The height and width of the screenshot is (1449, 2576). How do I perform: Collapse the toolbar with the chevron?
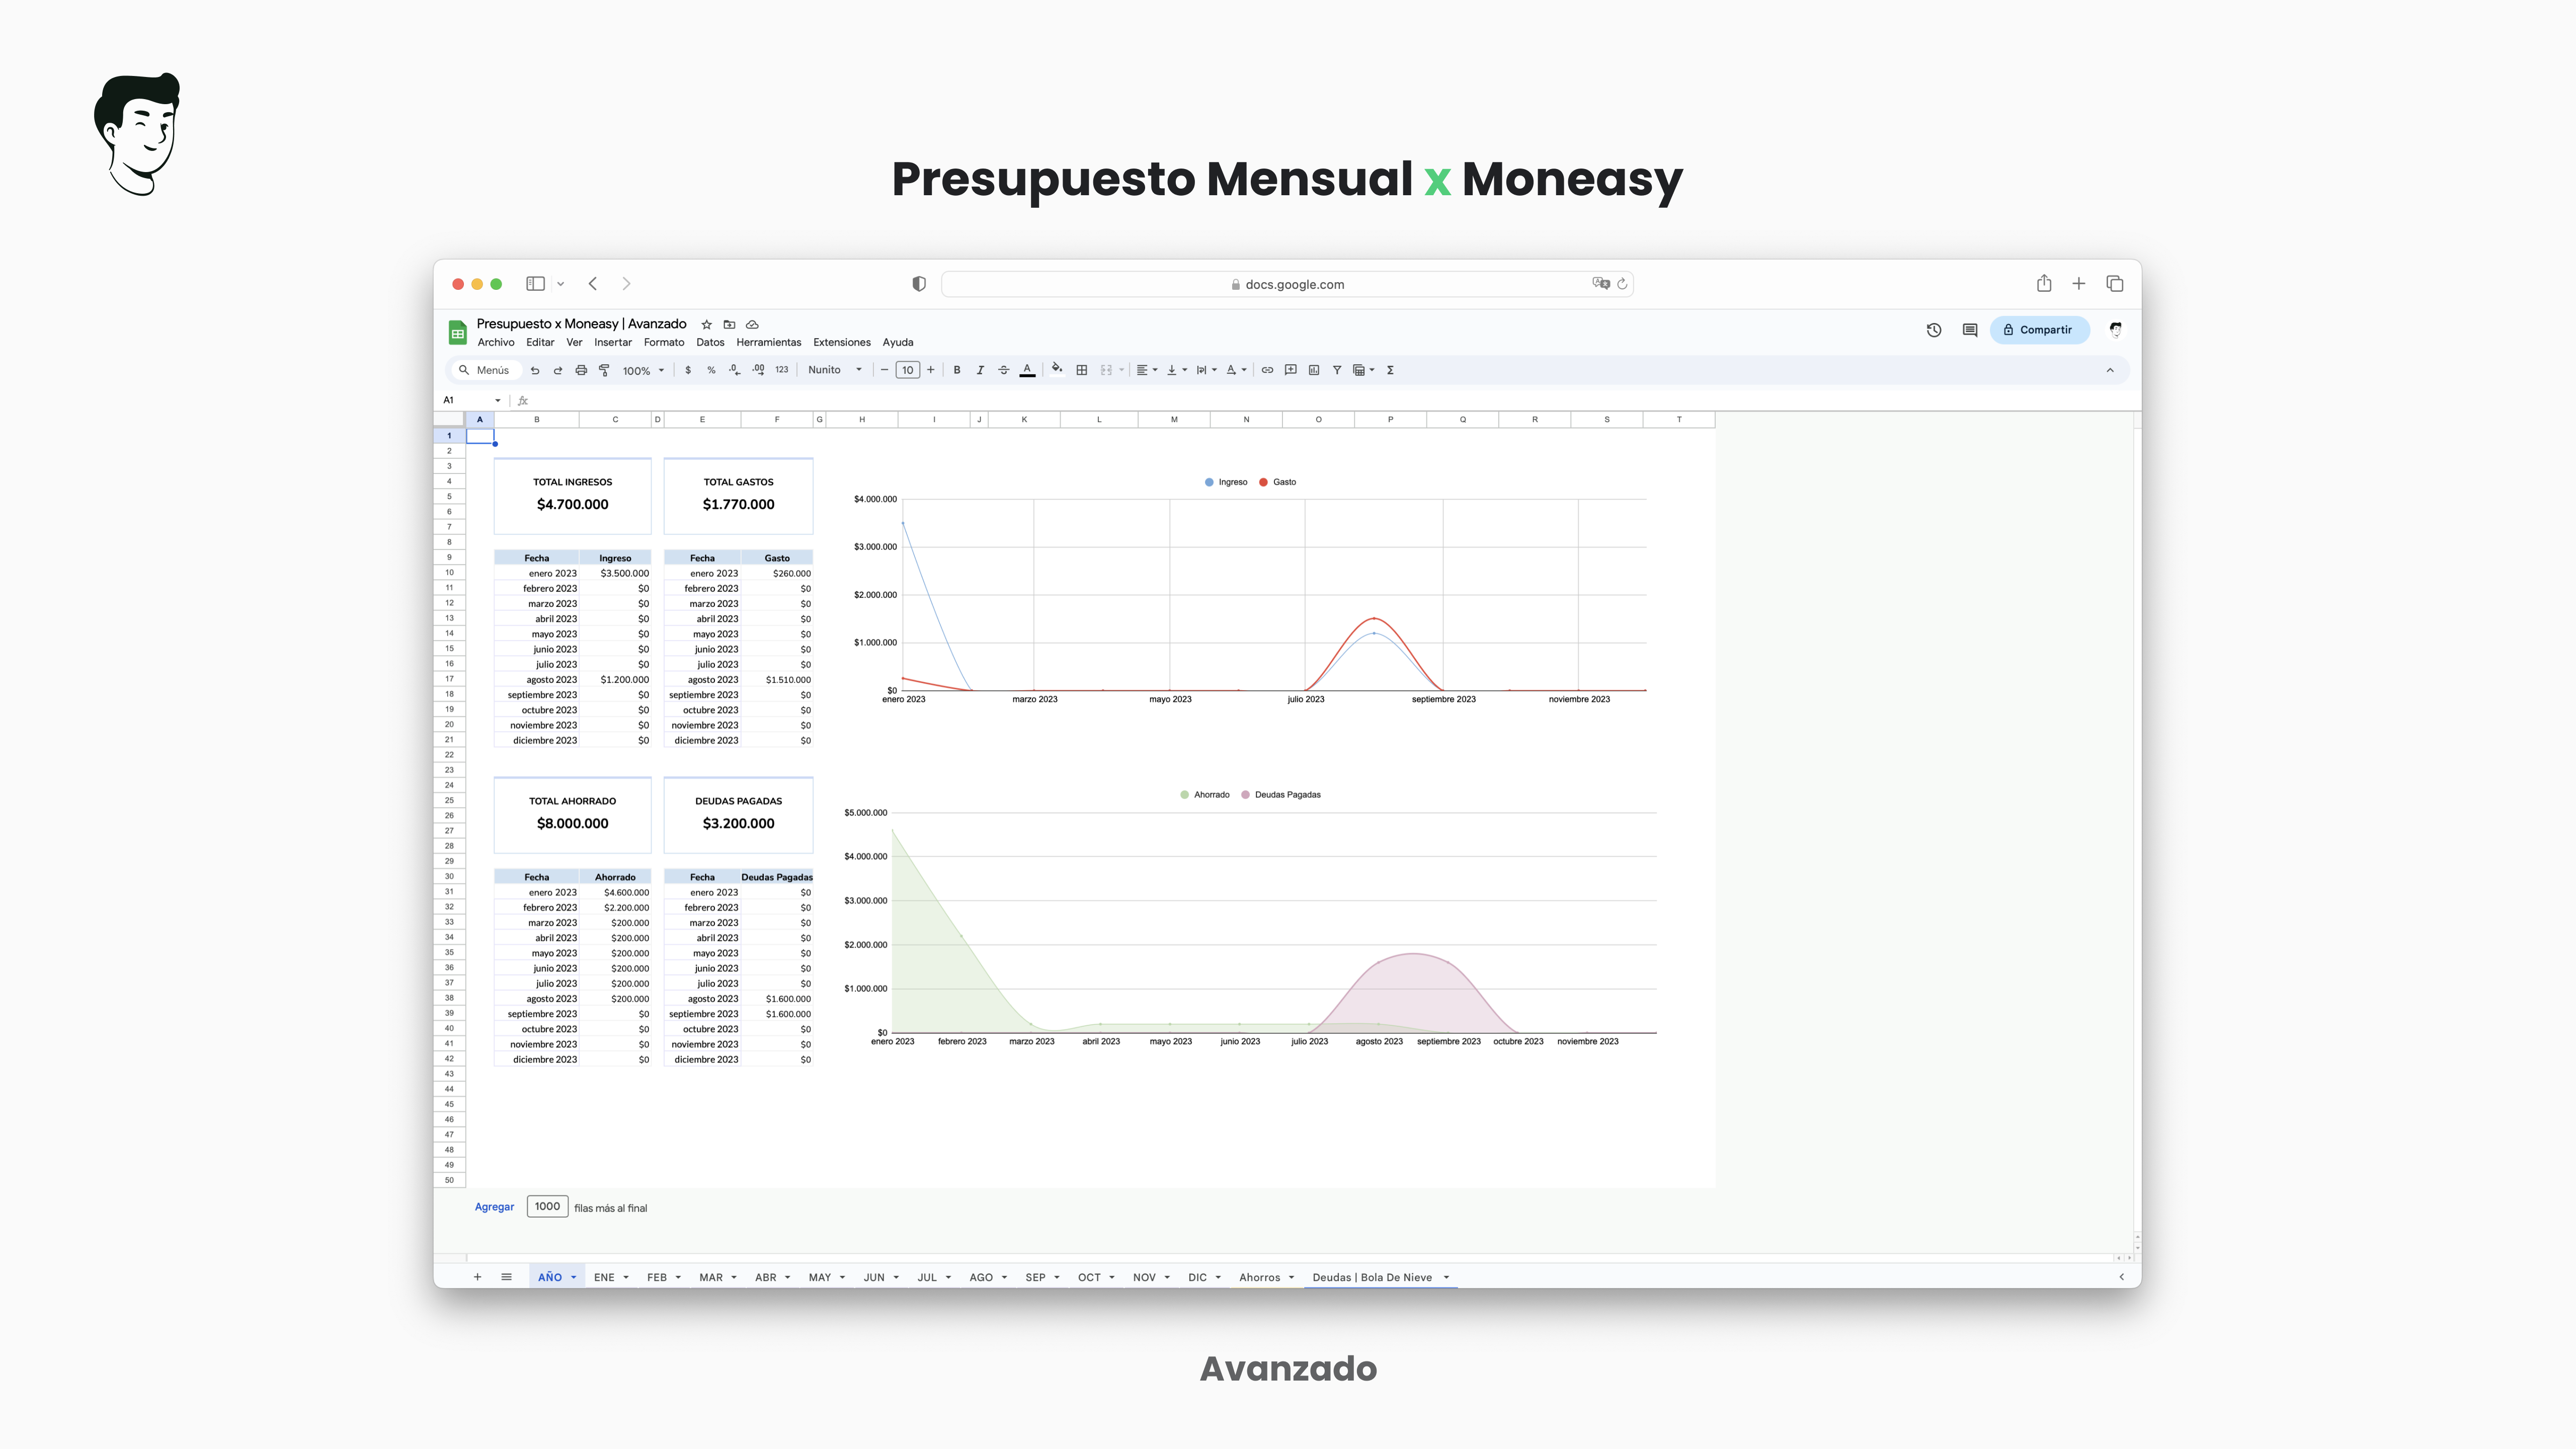click(2110, 370)
